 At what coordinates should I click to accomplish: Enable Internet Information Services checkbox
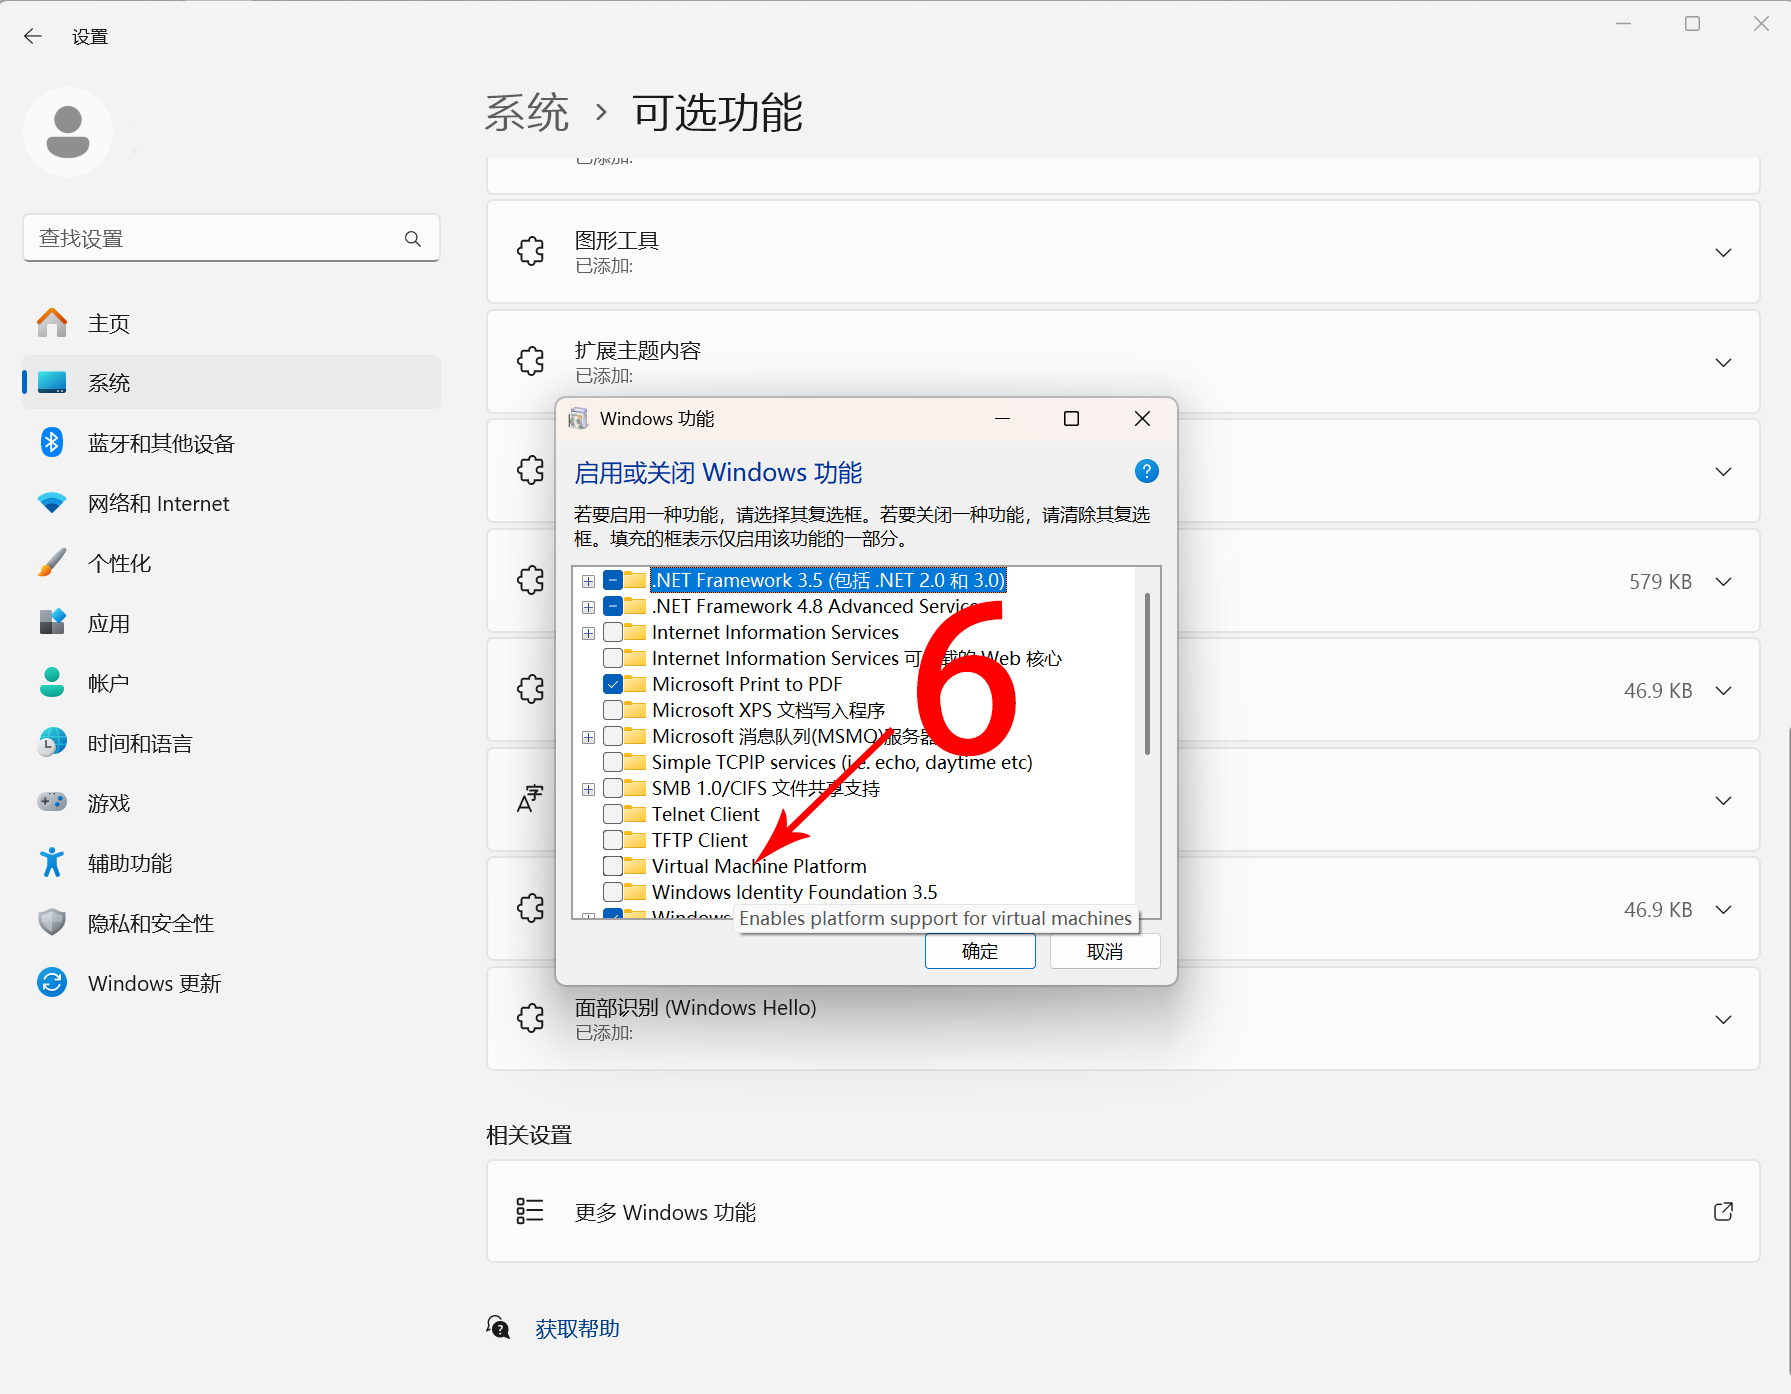pyautogui.click(x=613, y=632)
